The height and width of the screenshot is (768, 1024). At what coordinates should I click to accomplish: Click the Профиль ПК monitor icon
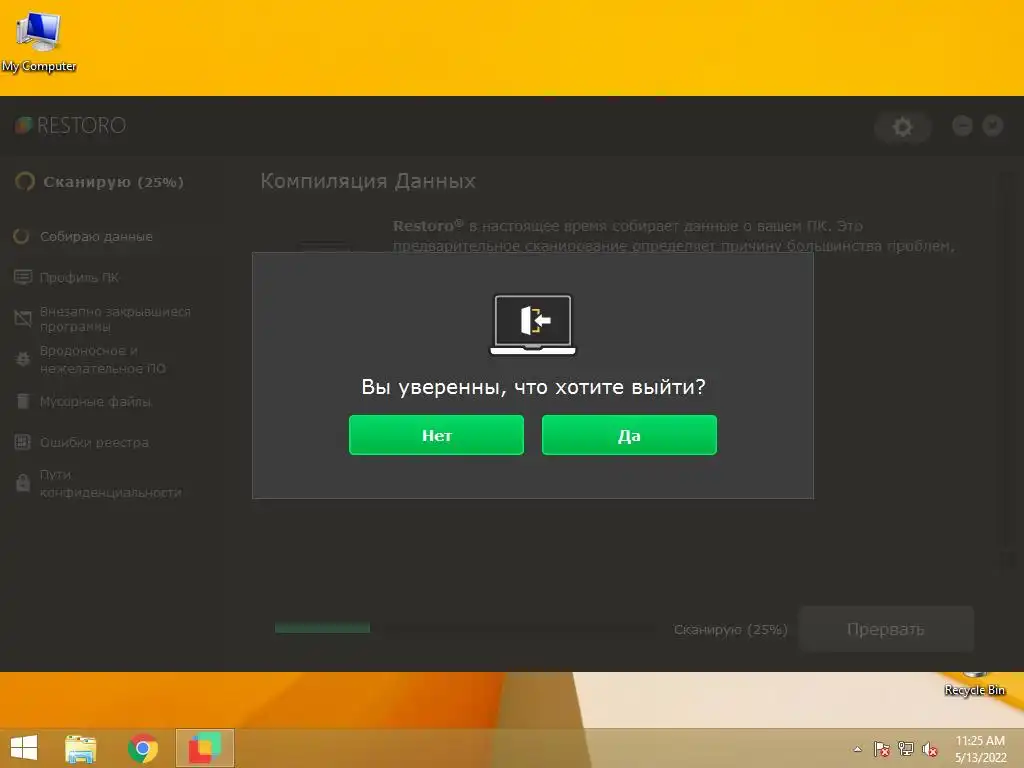[23, 278]
